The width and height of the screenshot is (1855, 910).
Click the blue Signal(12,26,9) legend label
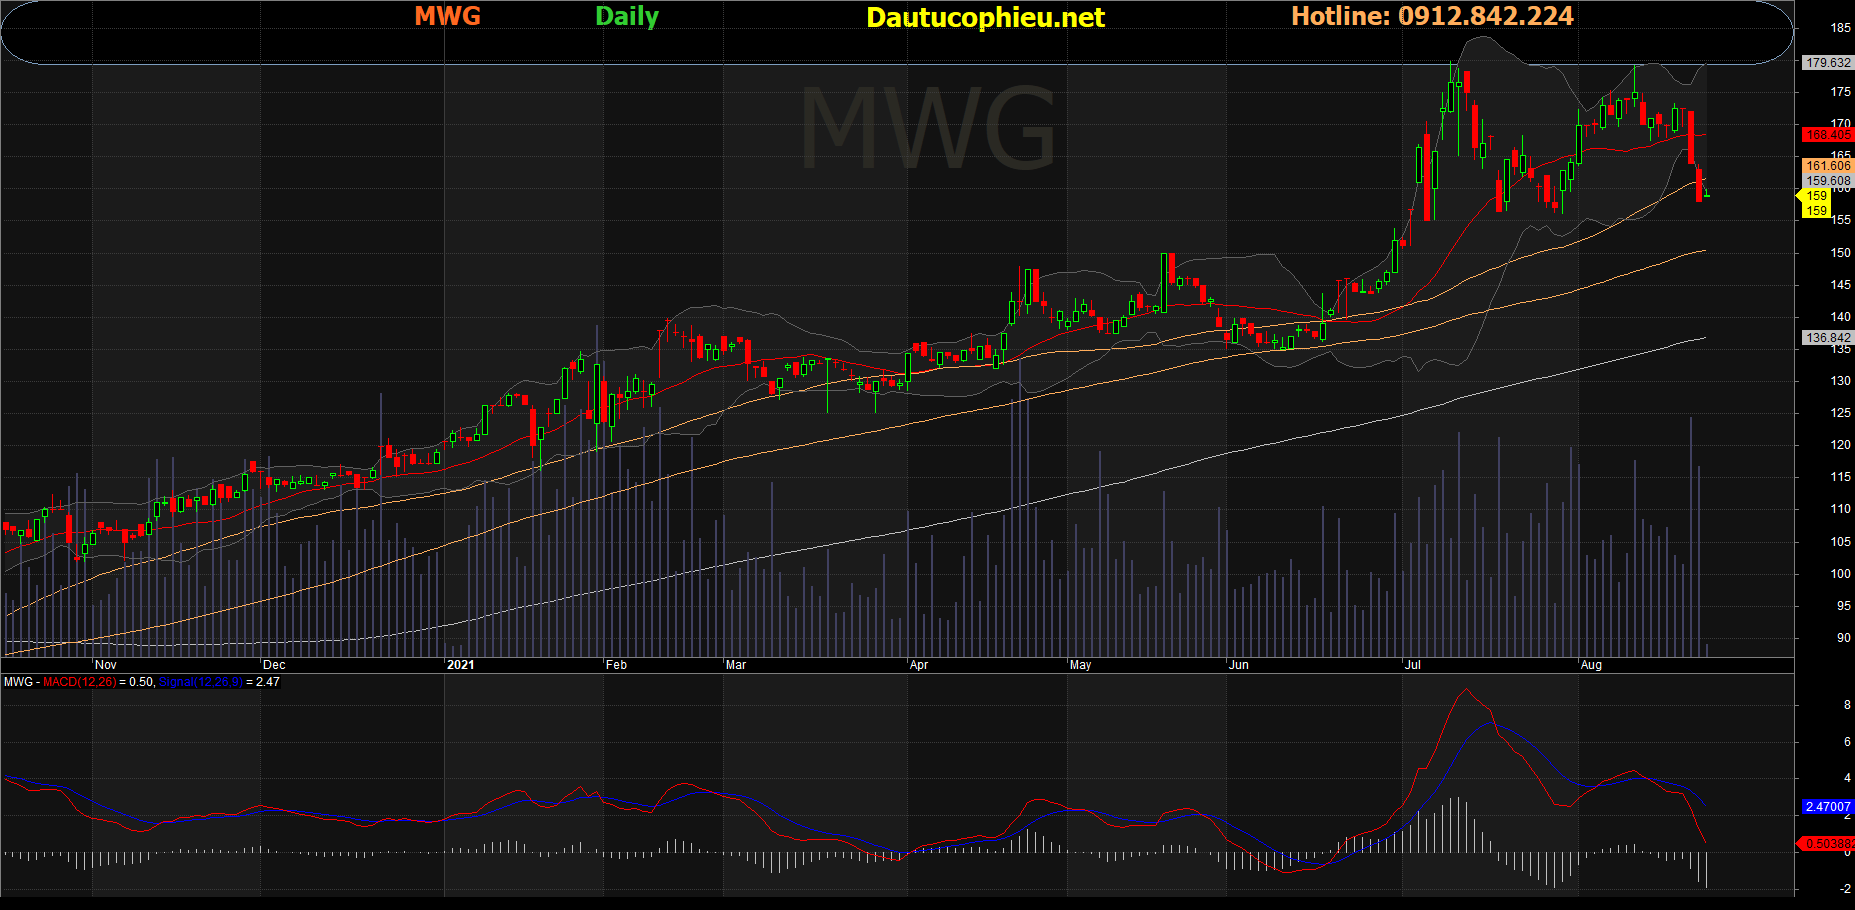point(200,682)
